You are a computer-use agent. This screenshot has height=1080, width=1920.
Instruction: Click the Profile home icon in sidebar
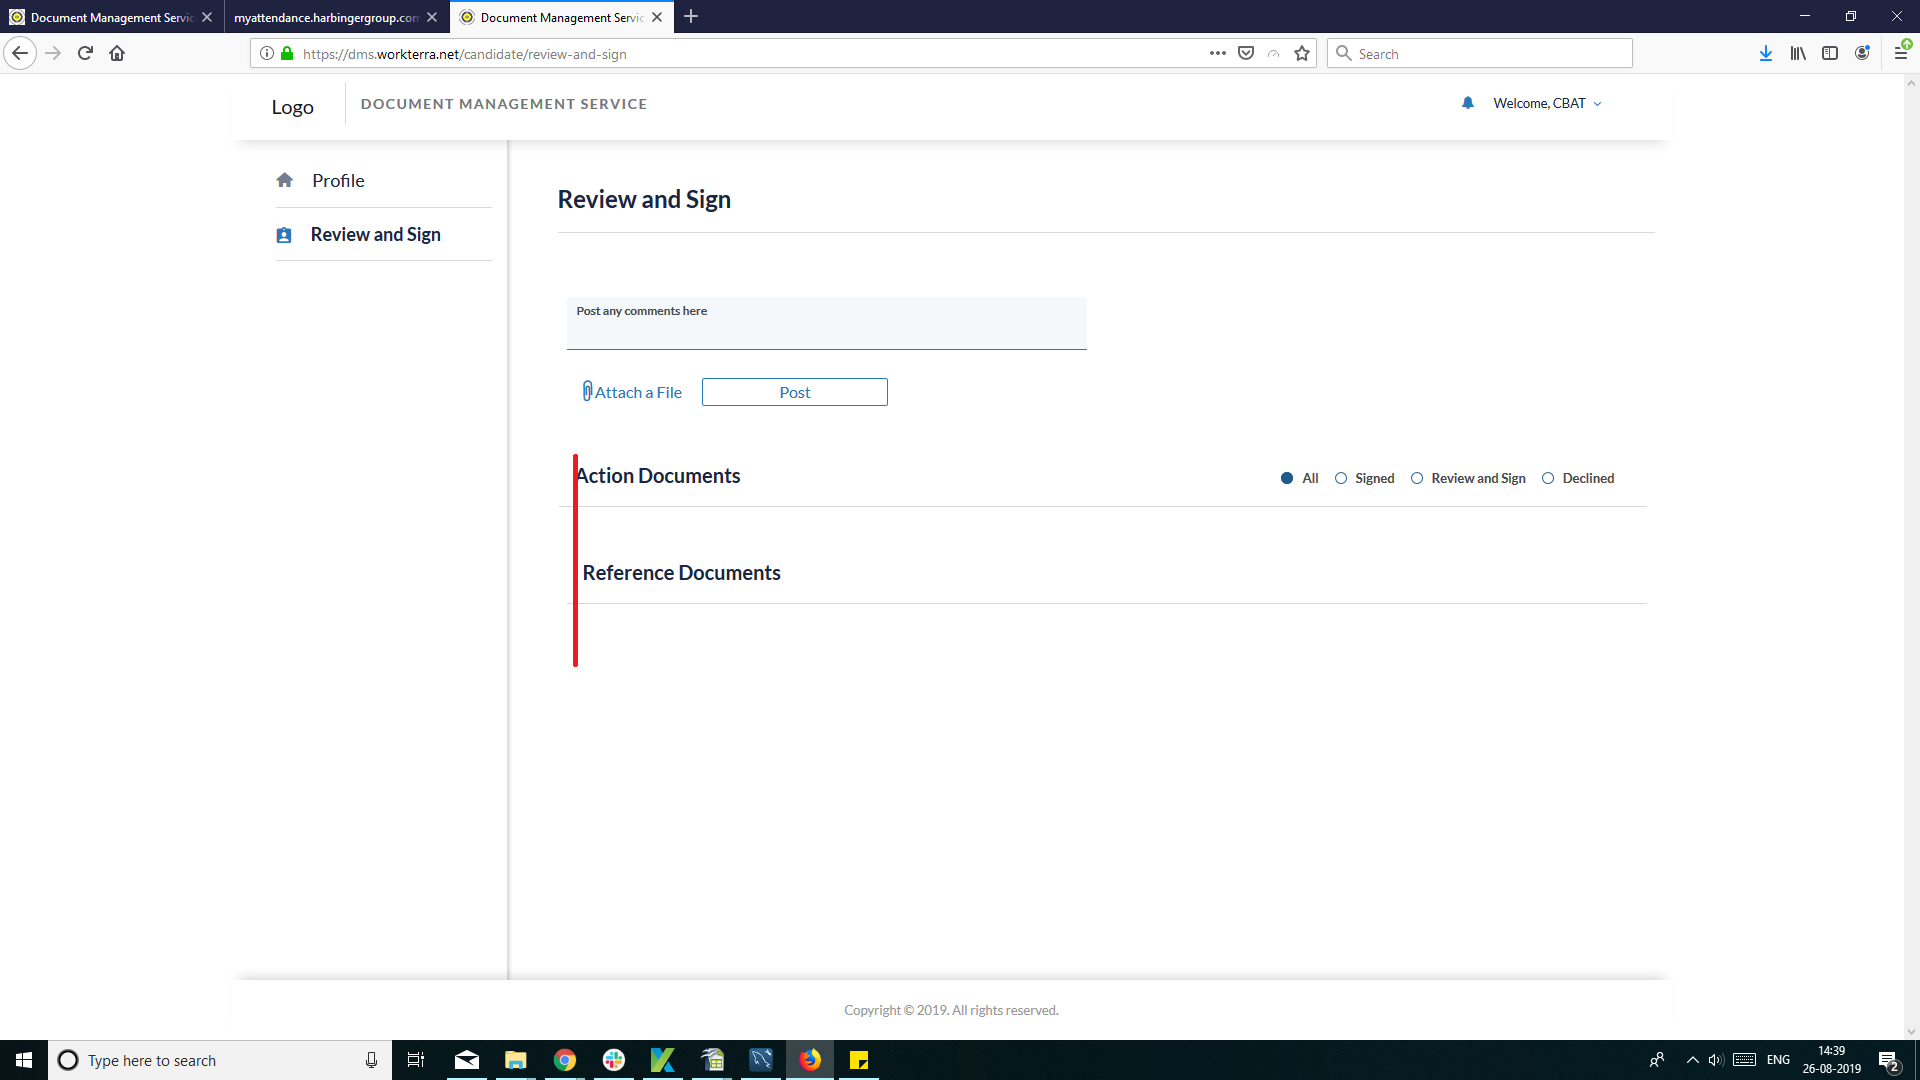[285, 180]
